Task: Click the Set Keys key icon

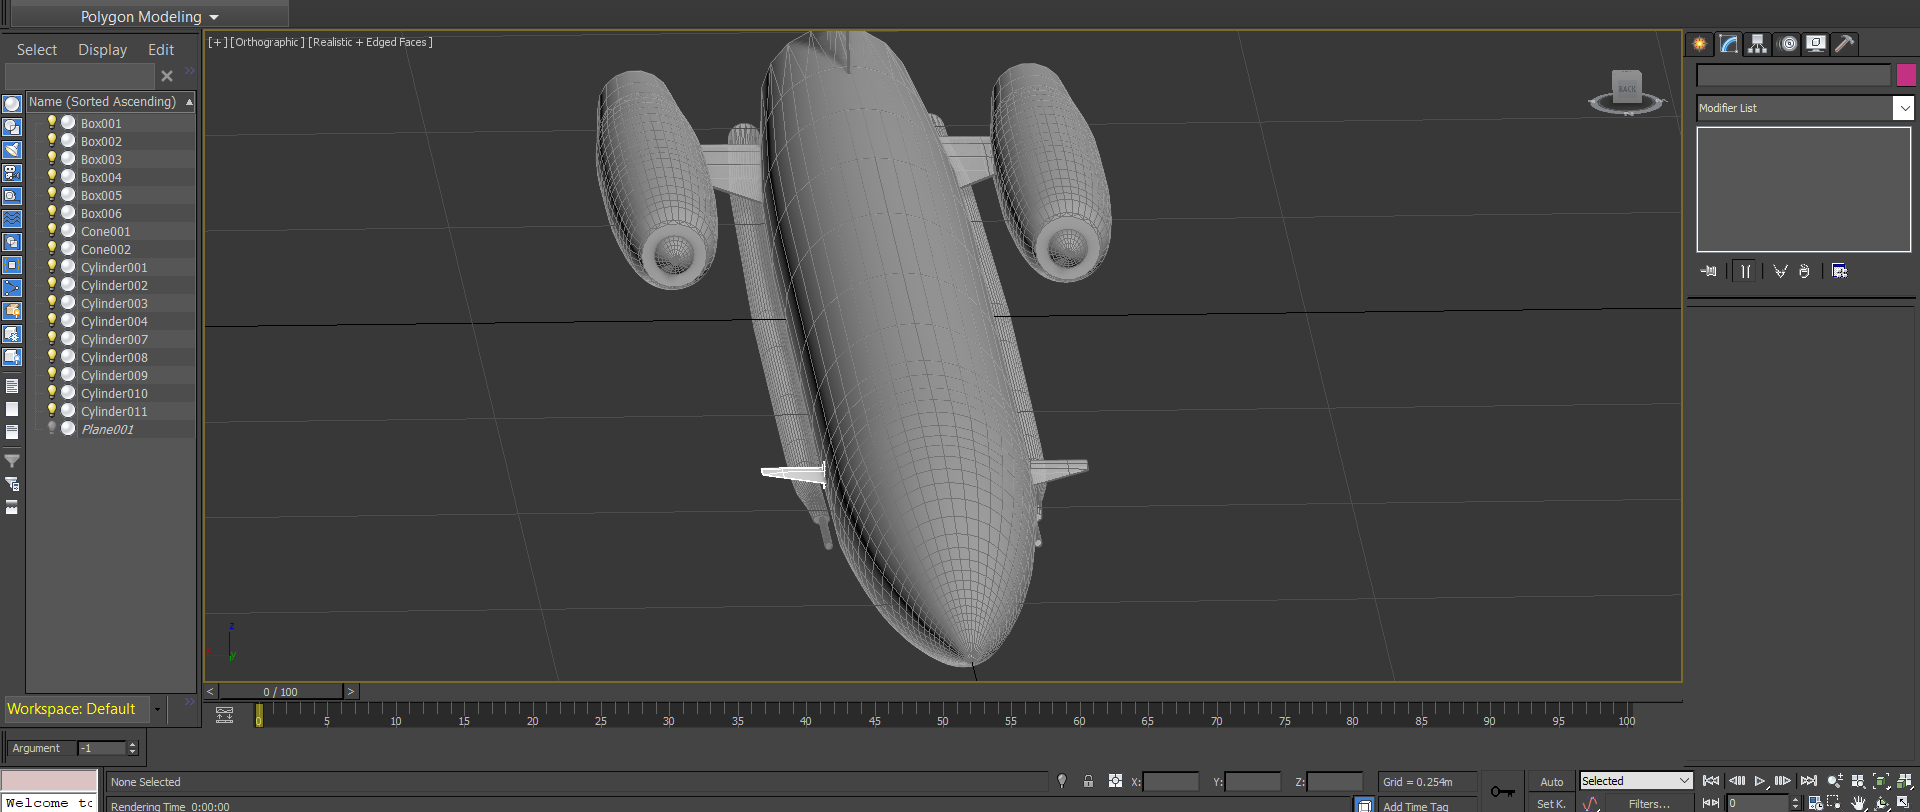Action: 1502,792
